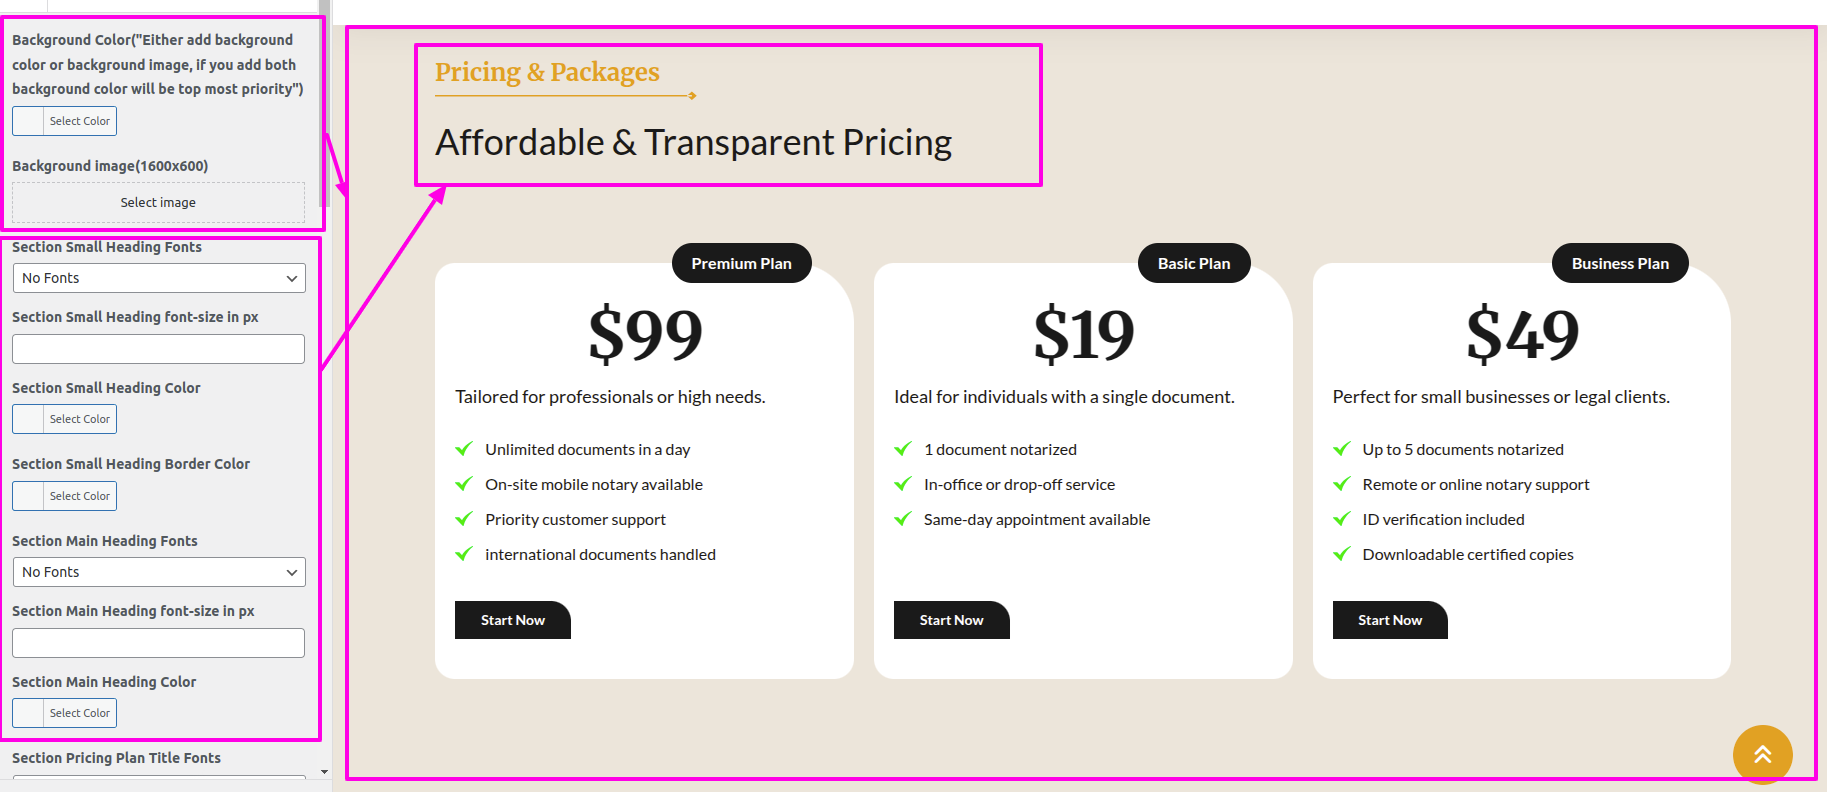The image size is (1827, 792).
Task: Pick Section Small Heading Border Color swatch
Action: [x=29, y=496]
